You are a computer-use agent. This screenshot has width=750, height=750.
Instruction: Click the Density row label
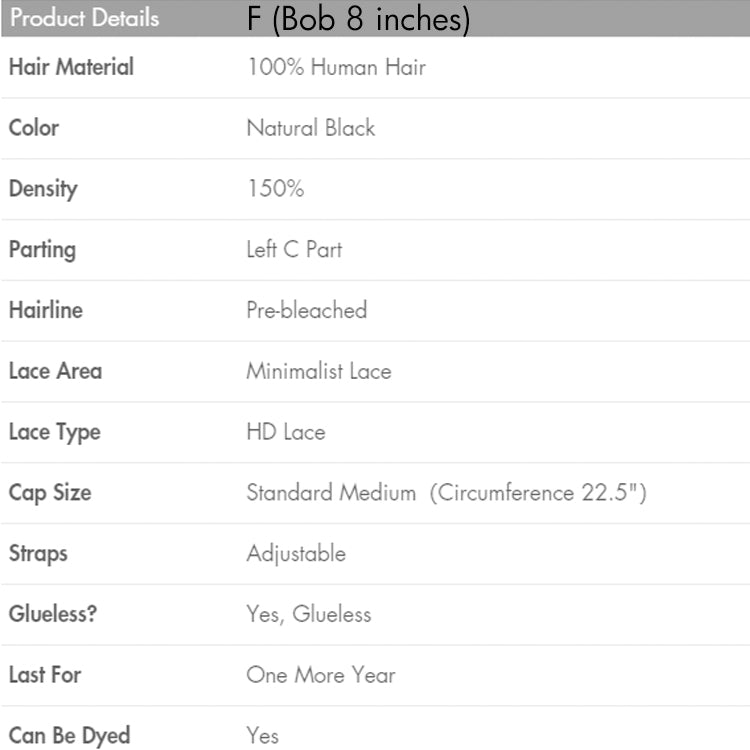point(43,189)
